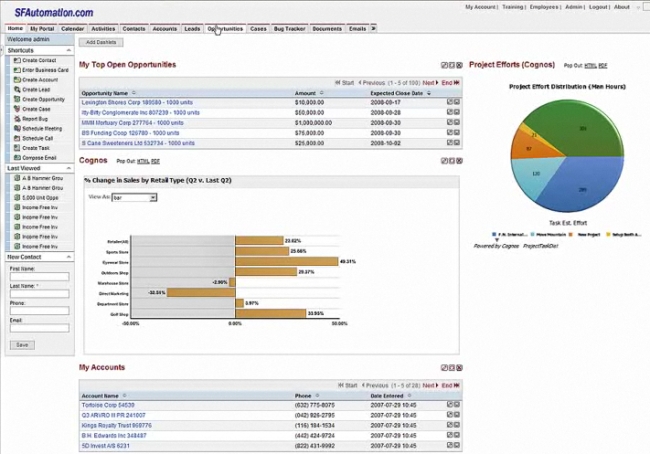Click edit icon in Lexington Shores Corp row
650x454 pixels.
tap(450, 102)
